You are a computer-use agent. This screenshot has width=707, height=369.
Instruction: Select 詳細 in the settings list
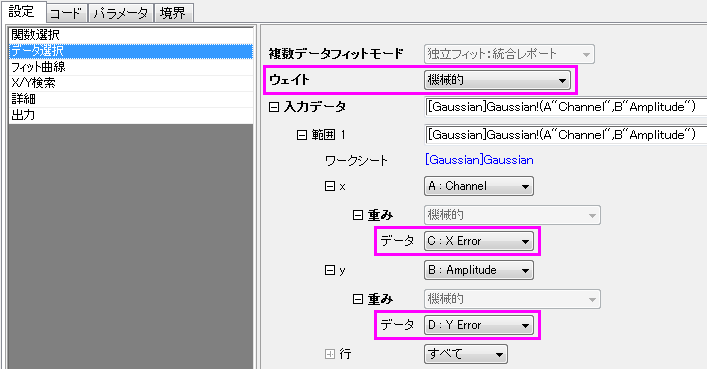(131, 99)
